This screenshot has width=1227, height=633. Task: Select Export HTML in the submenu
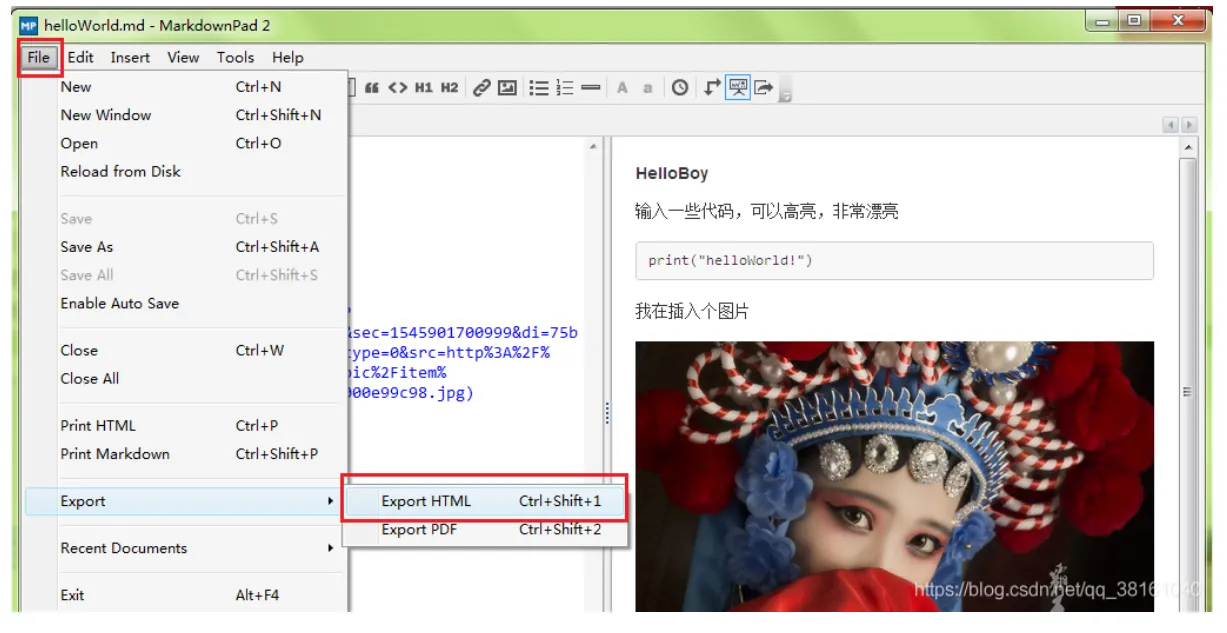click(x=485, y=501)
